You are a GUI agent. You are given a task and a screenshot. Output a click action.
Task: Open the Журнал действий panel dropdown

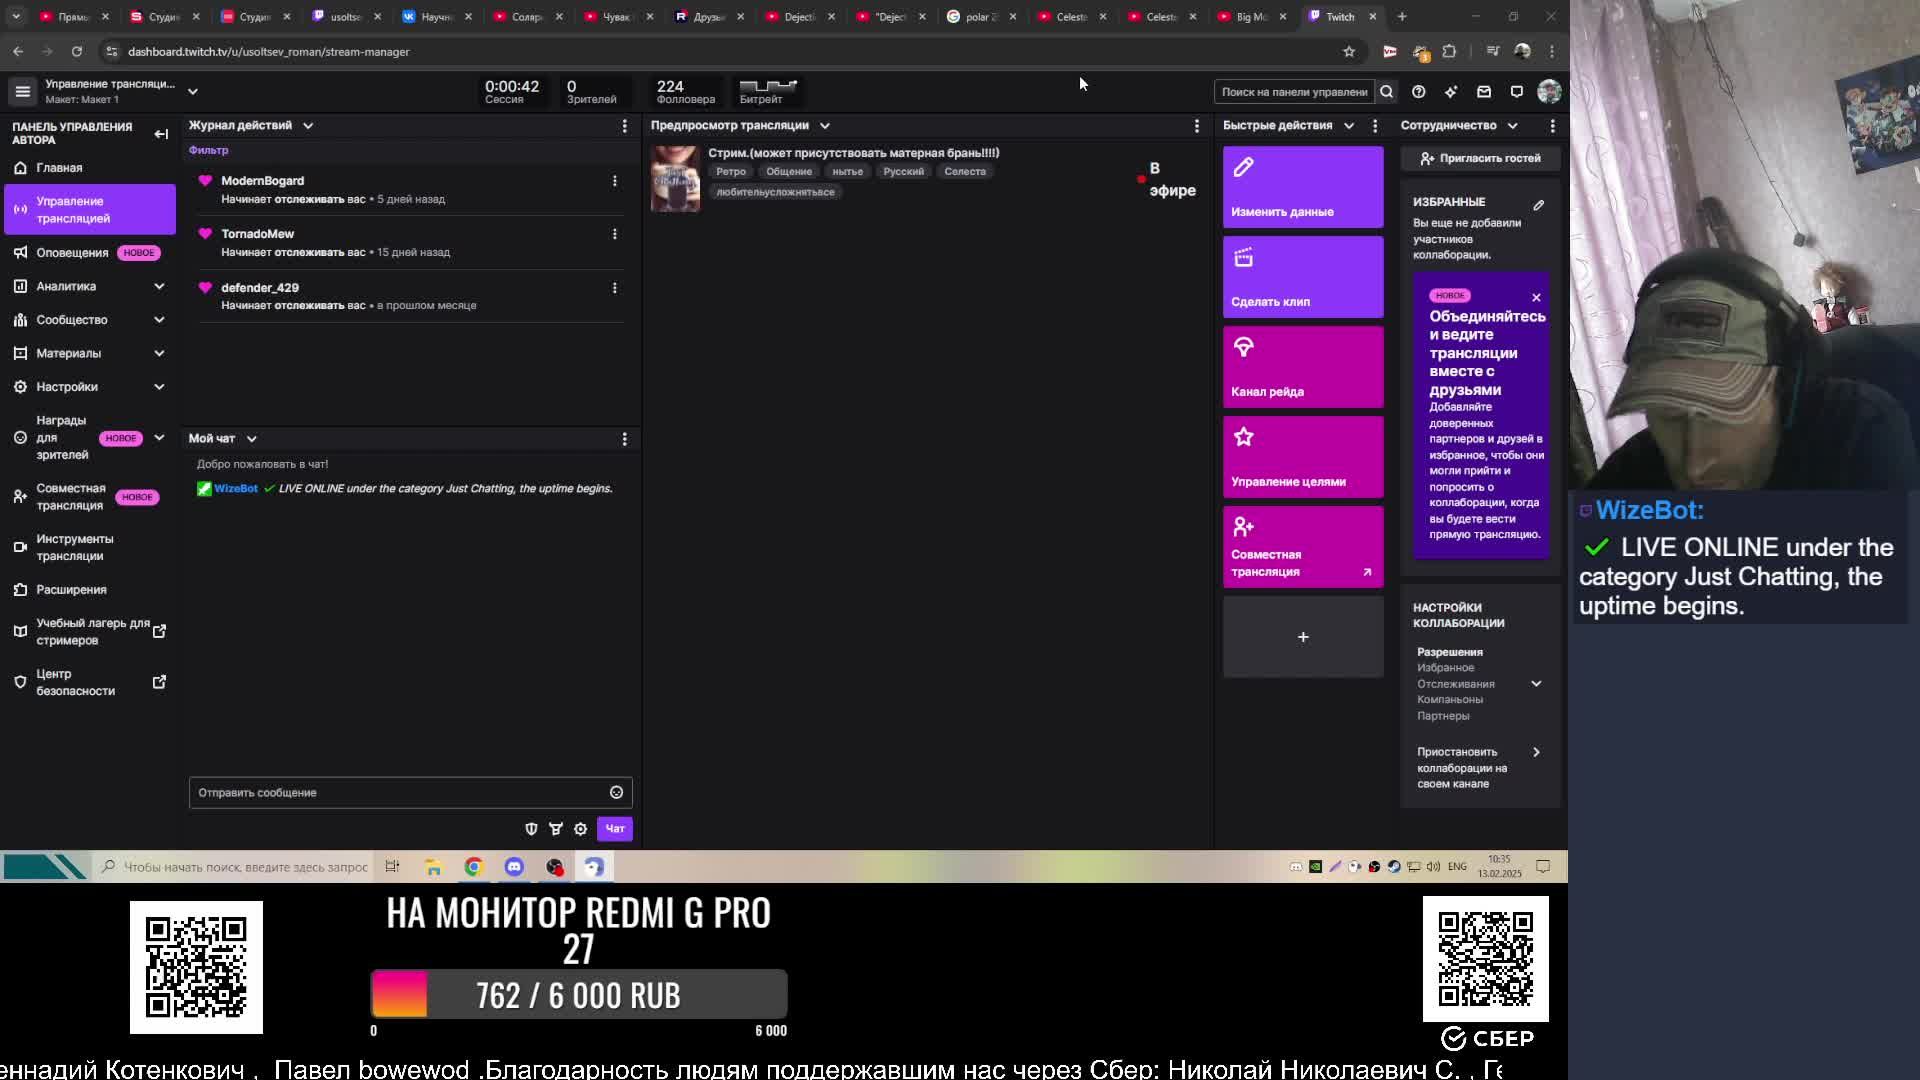coord(308,126)
